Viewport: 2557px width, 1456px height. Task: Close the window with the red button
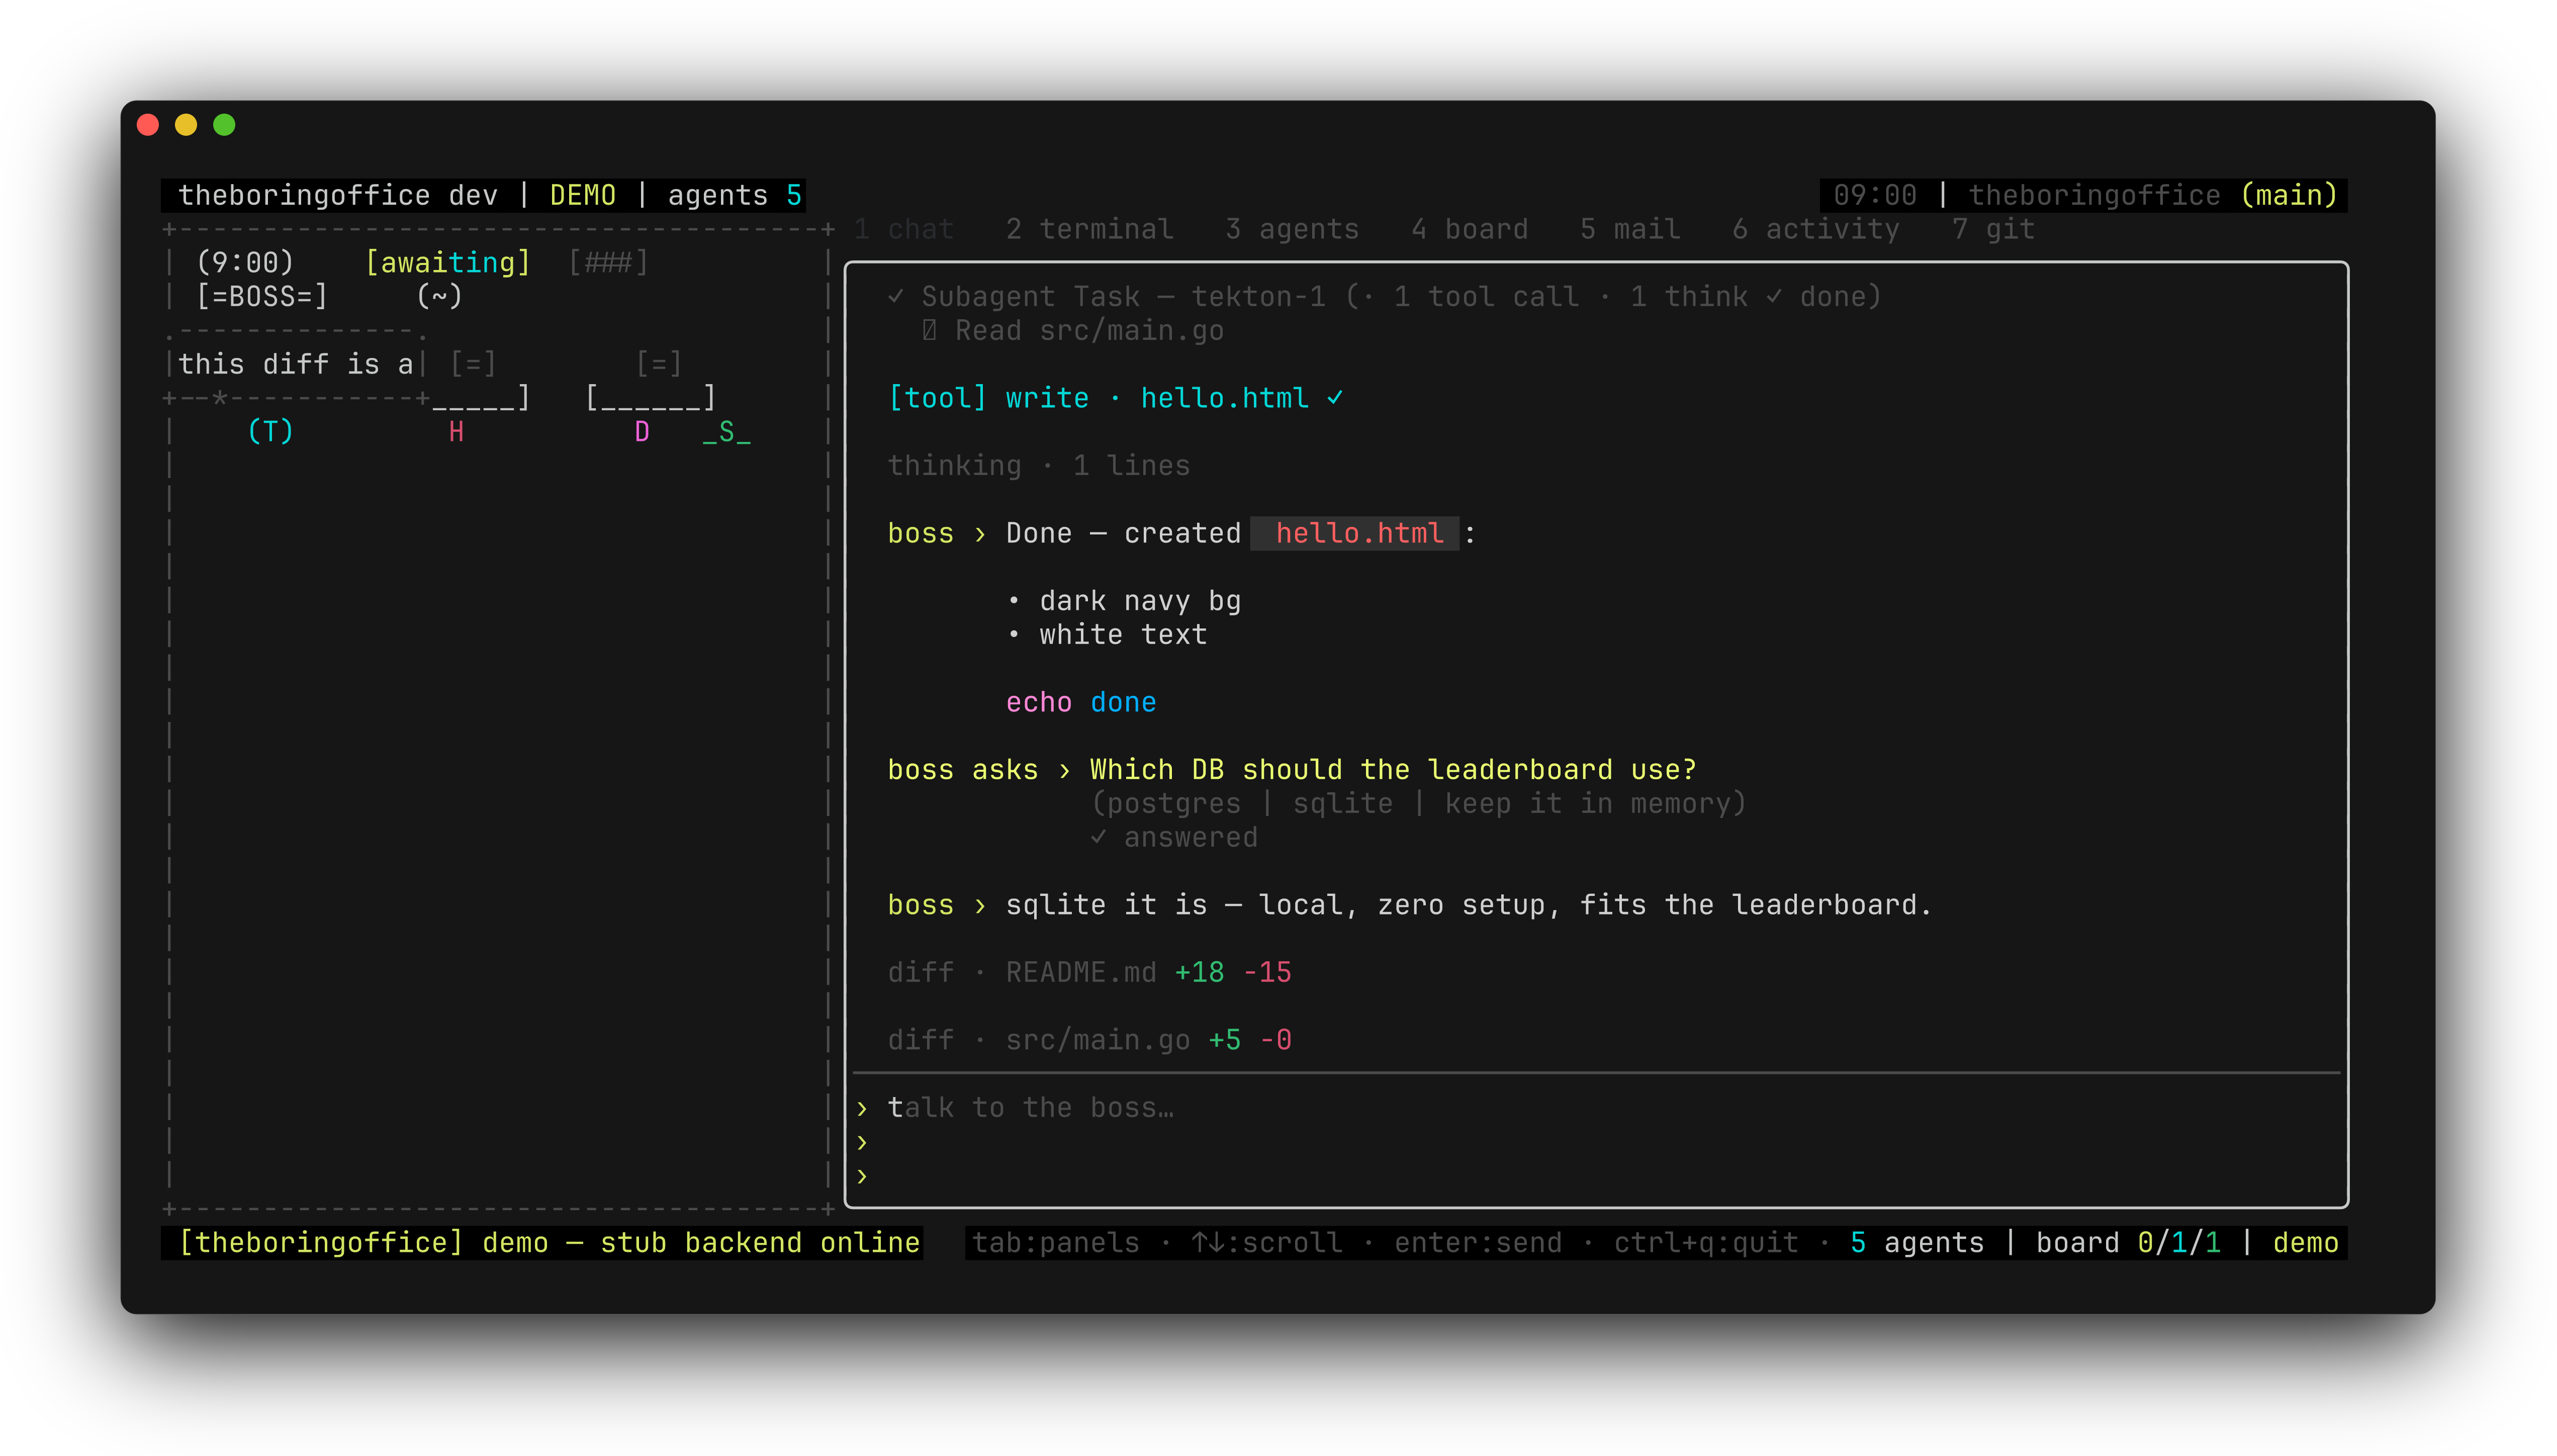[148, 125]
